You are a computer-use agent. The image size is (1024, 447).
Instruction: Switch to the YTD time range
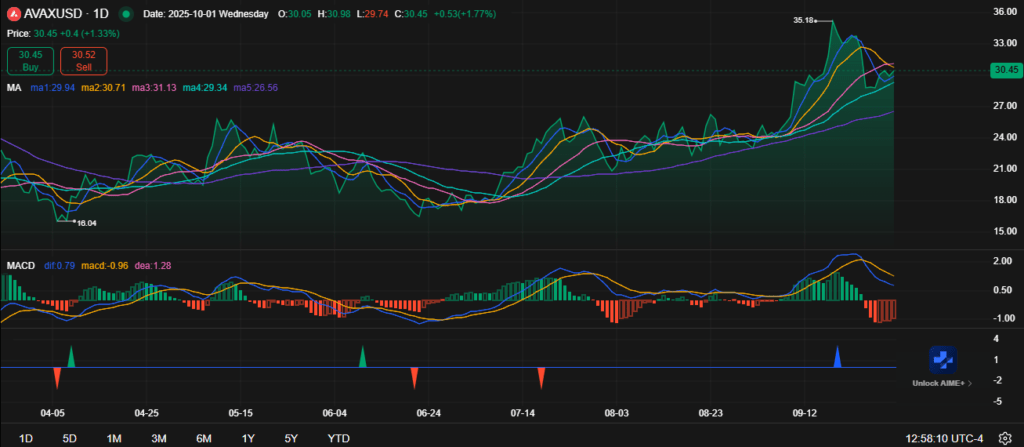pyautogui.click(x=339, y=438)
